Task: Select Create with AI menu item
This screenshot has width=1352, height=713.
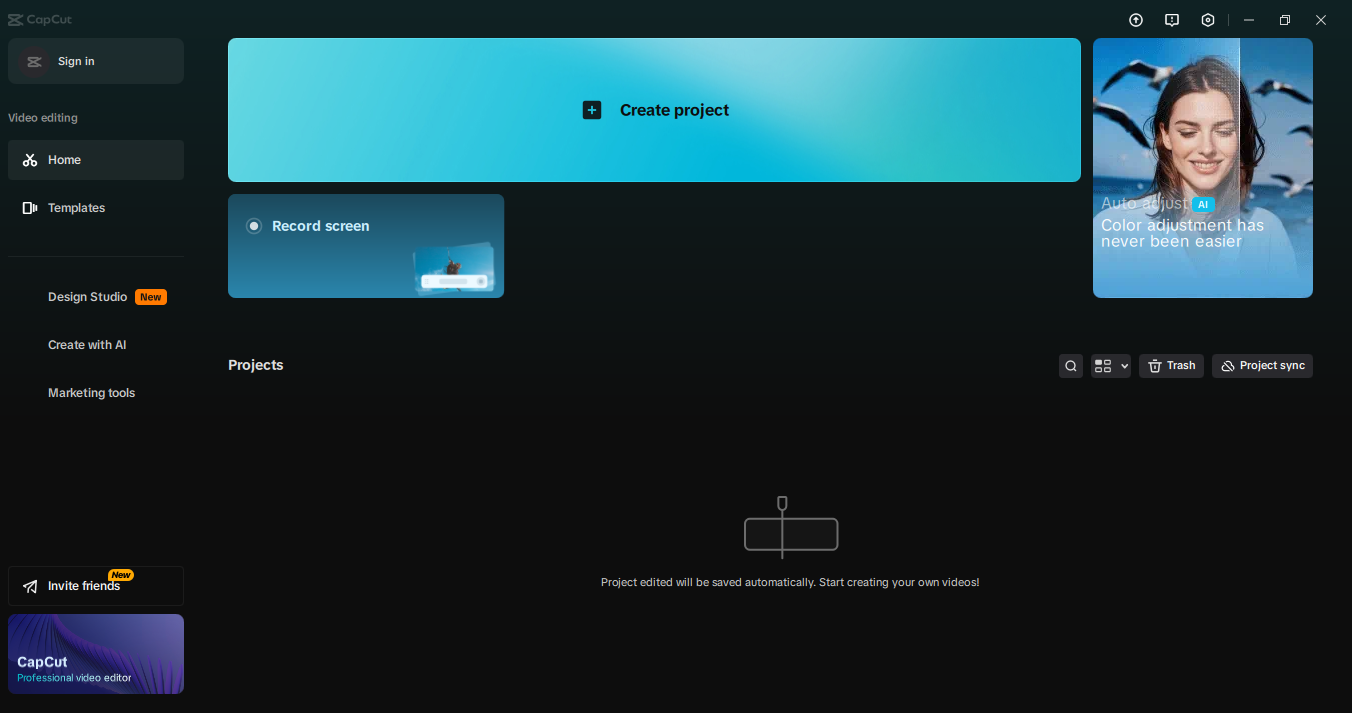Action: pos(87,345)
